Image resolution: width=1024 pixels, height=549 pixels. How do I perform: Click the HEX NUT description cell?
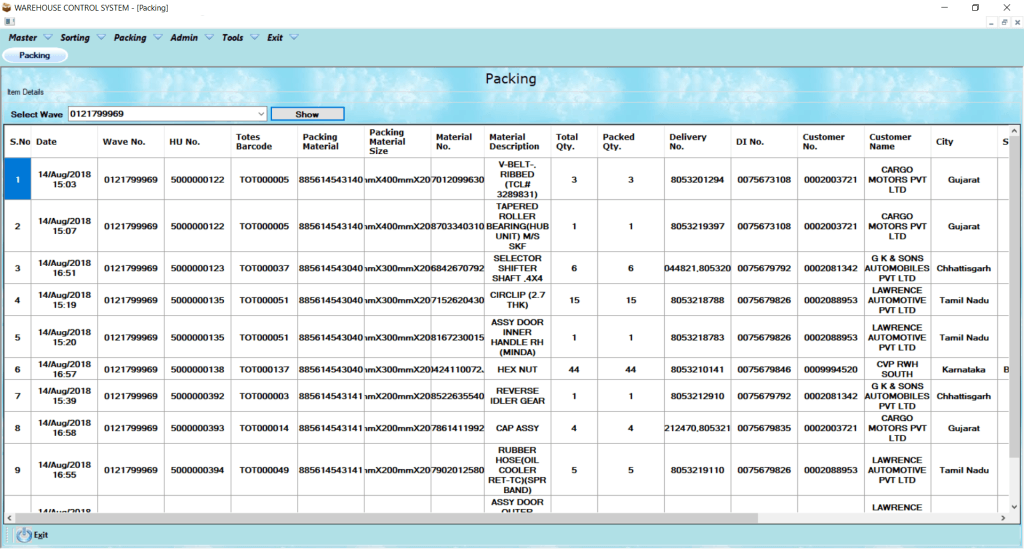click(x=517, y=369)
